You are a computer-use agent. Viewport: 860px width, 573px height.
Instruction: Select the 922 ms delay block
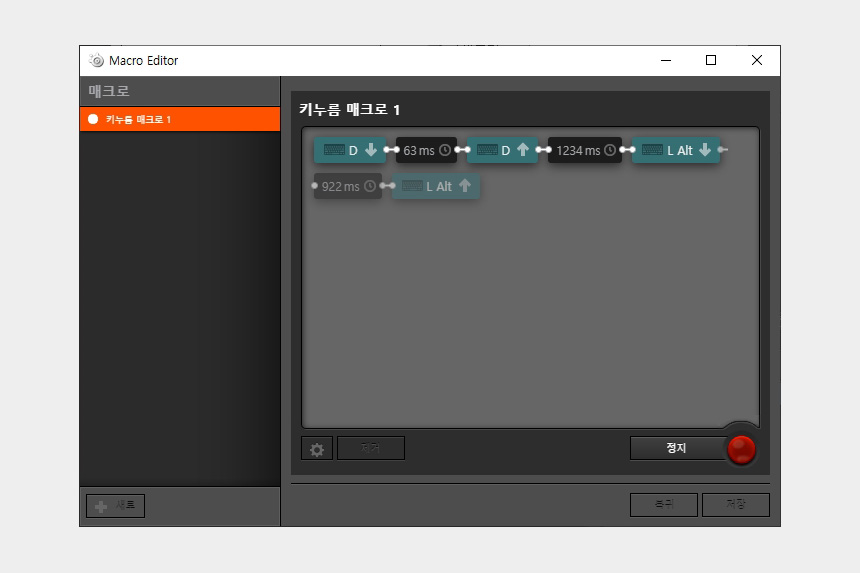coord(348,186)
